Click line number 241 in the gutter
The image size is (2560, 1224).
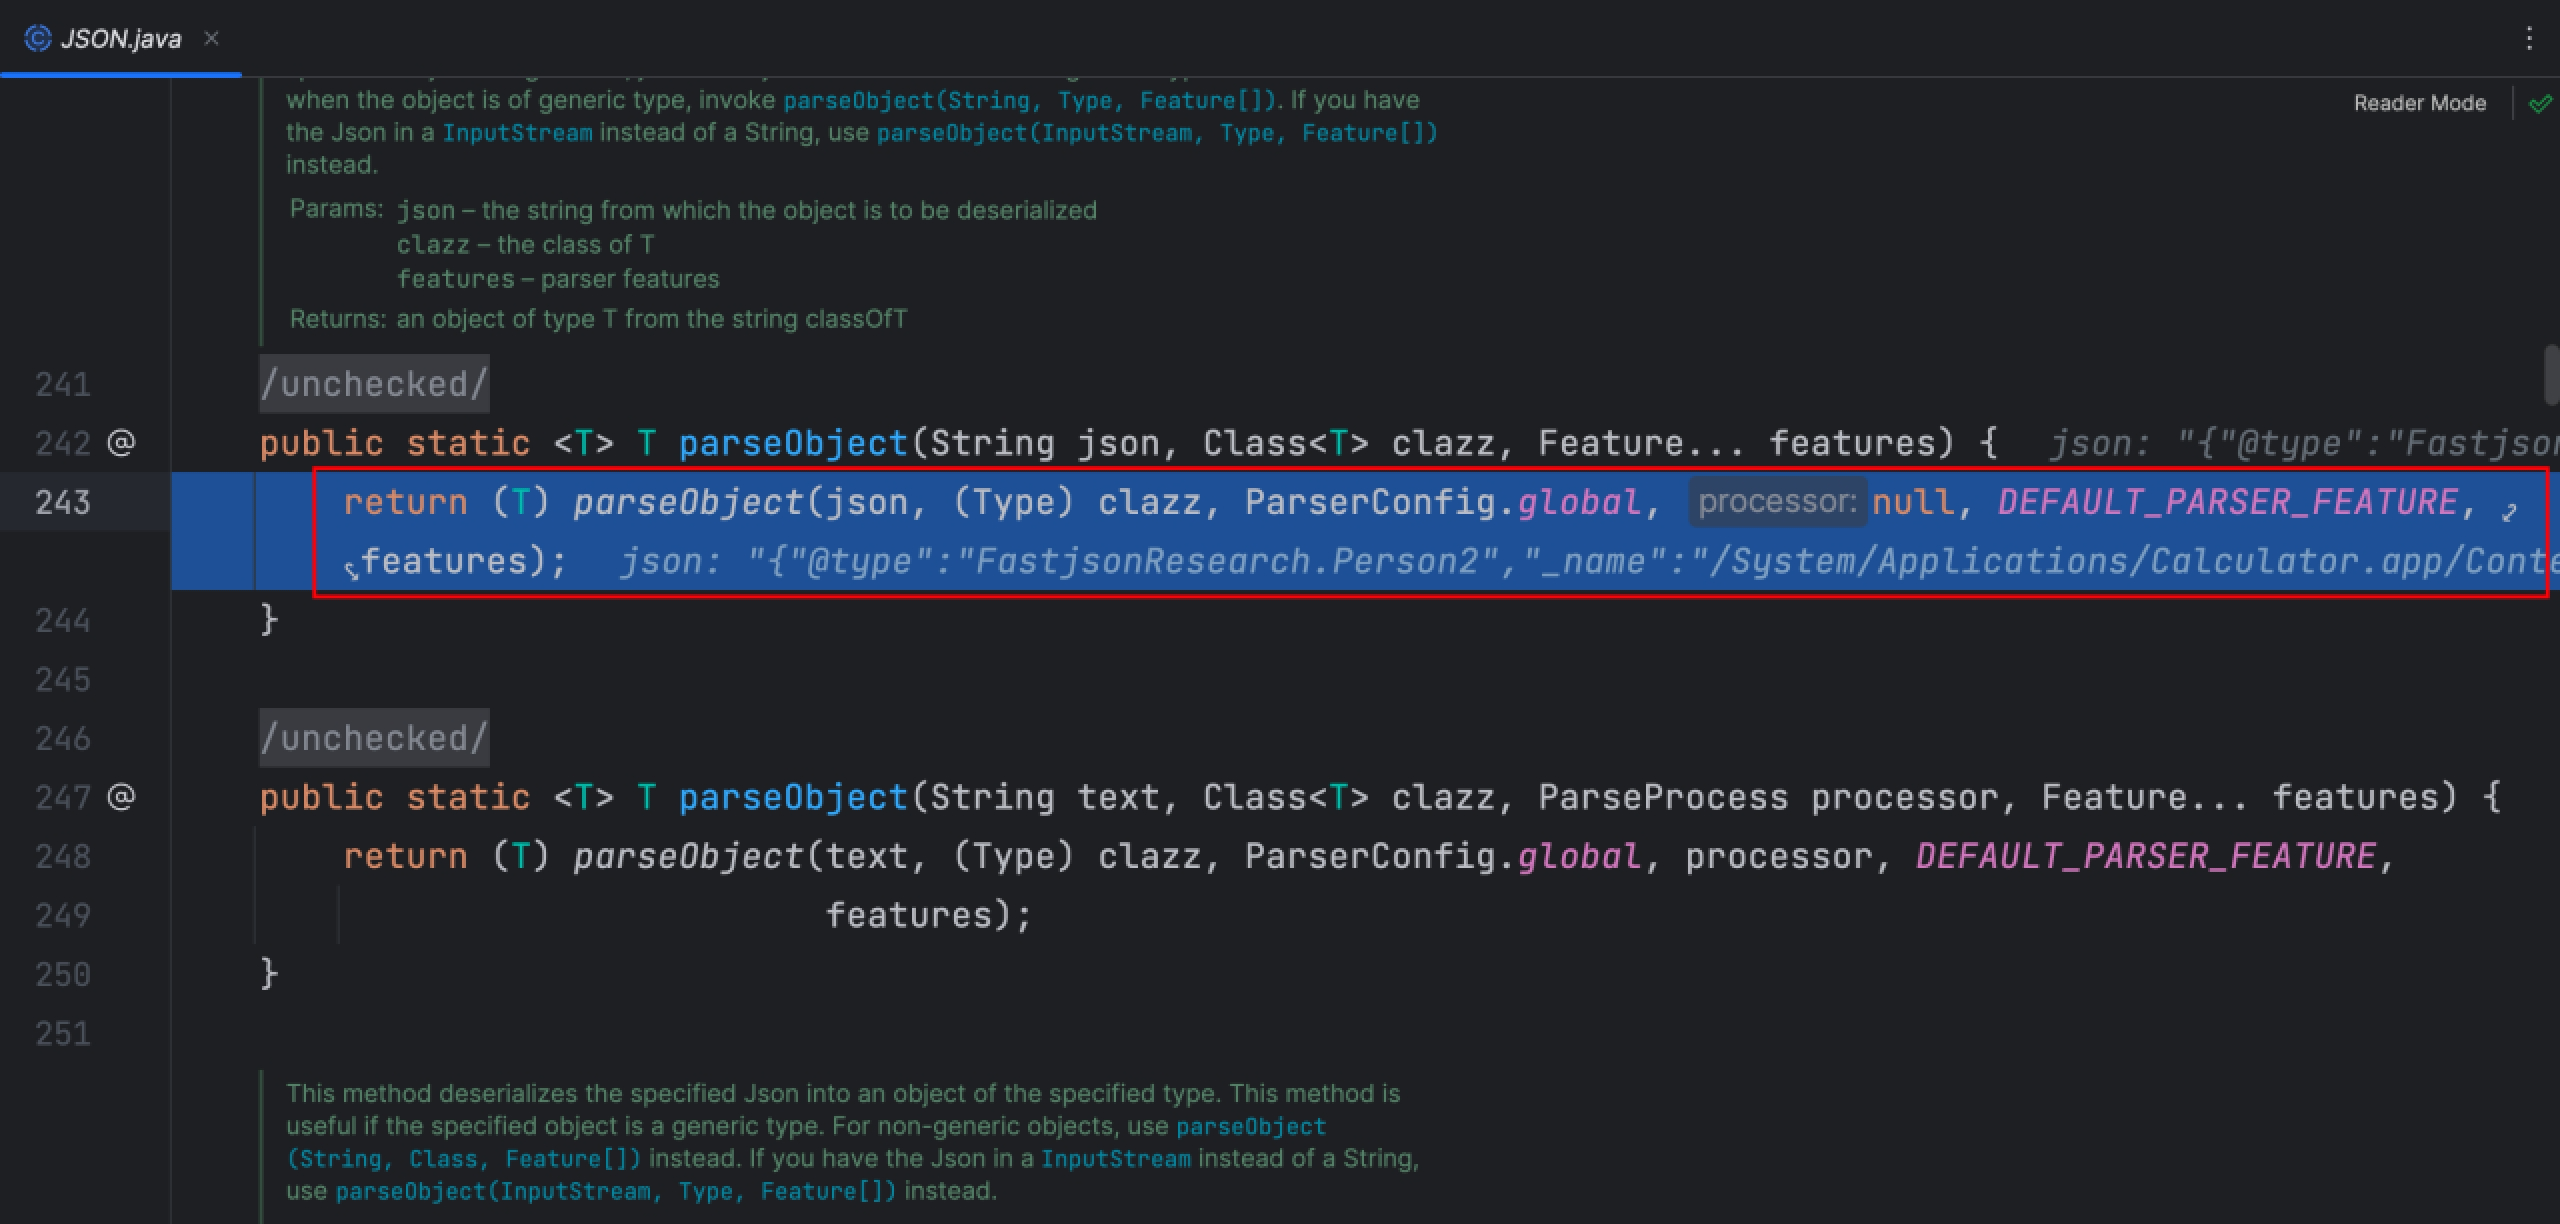click(x=63, y=384)
